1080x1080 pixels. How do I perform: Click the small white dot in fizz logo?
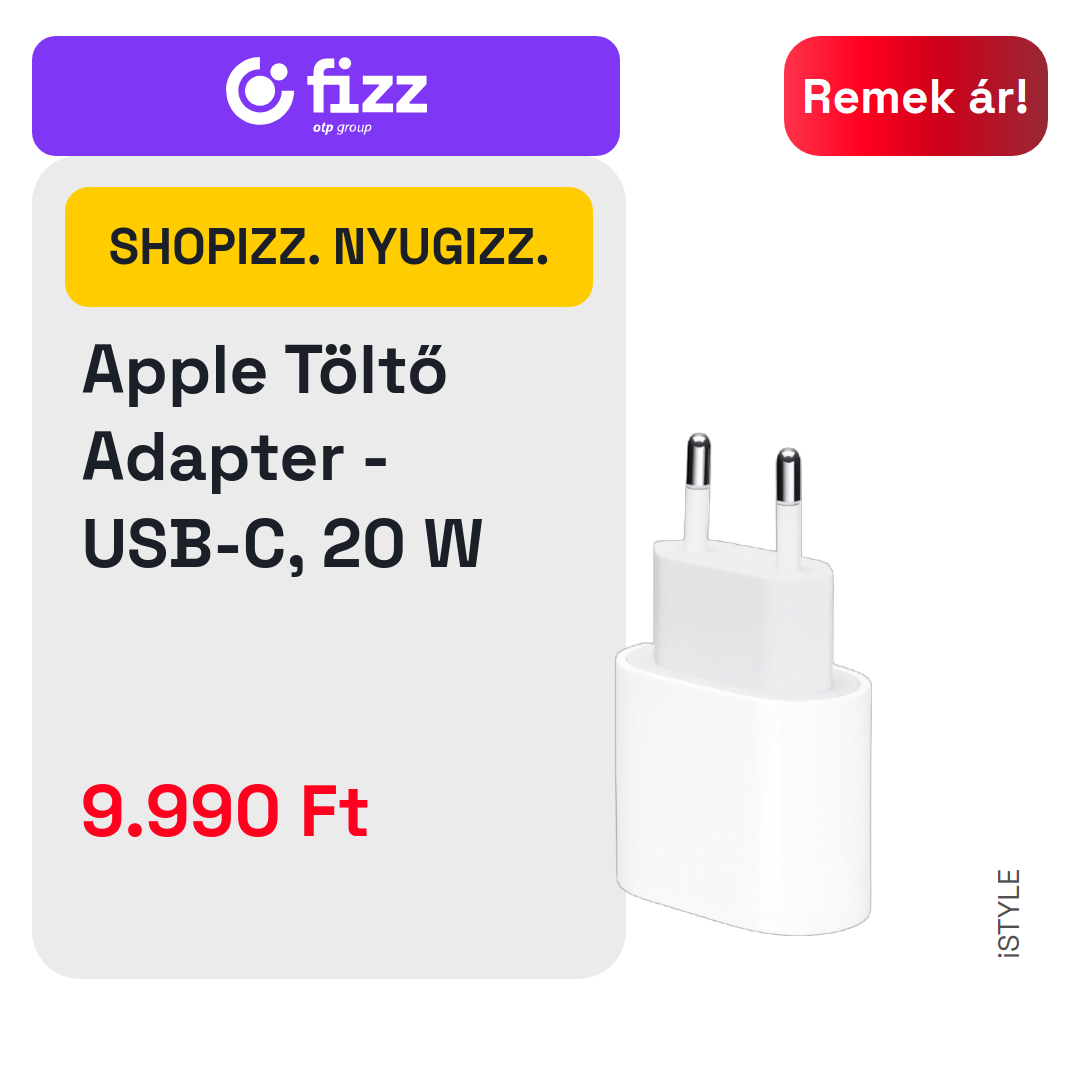coord(280,74)
